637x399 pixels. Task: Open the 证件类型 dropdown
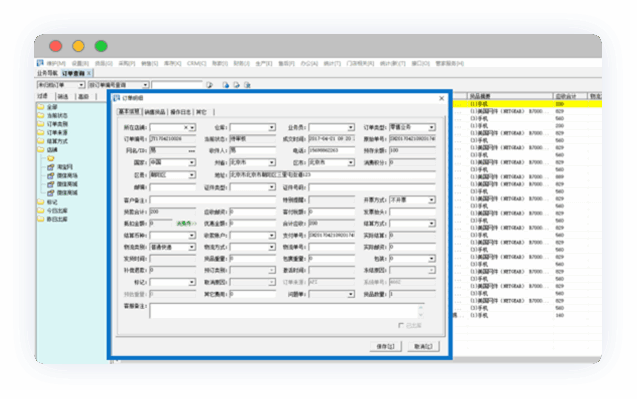point(271,187)
